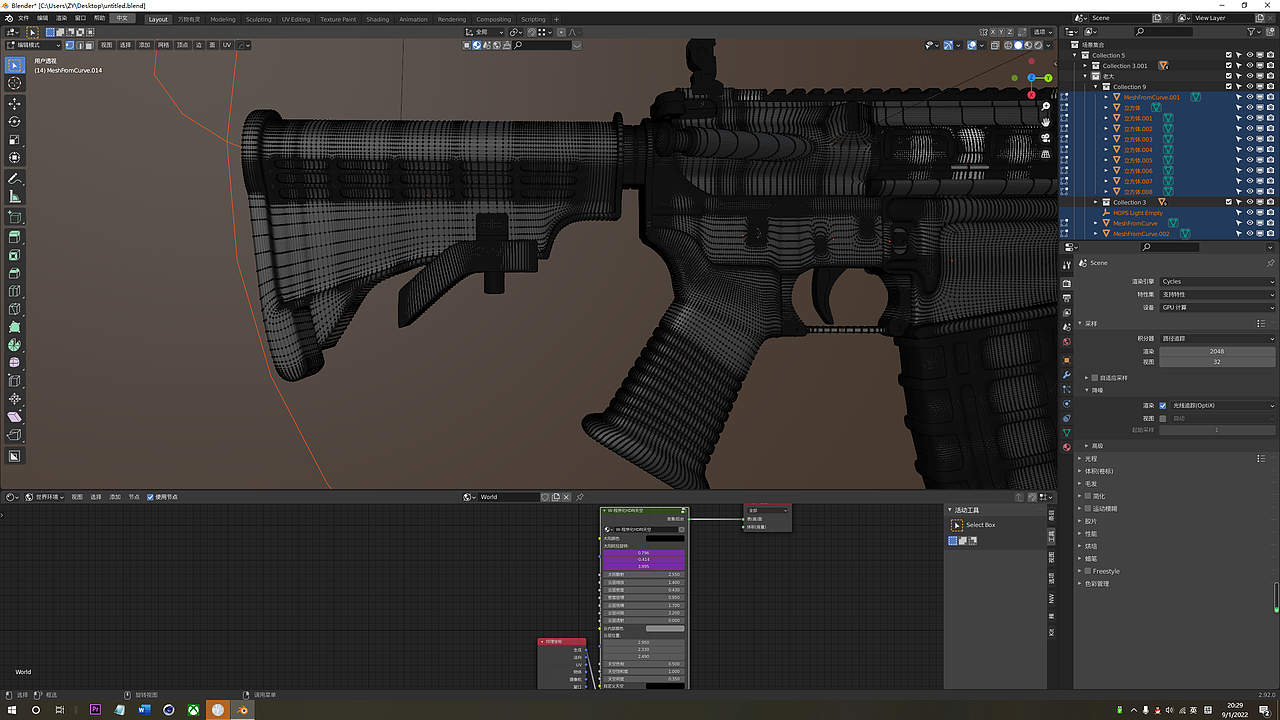Viewport: 1280px width, 720px height.
Task: Open the 渲染 menu in the top bar
Action: click(x=62, y=18)
